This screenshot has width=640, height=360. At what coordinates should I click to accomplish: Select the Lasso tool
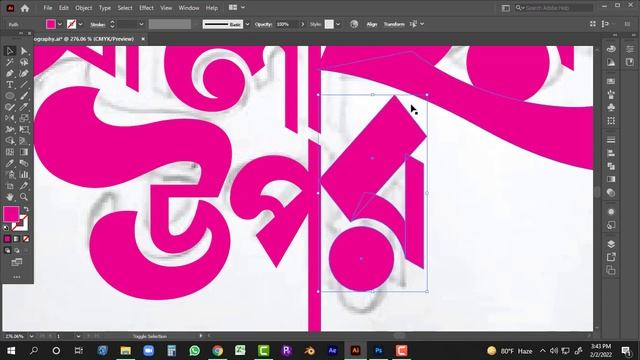tap(24, 62)
